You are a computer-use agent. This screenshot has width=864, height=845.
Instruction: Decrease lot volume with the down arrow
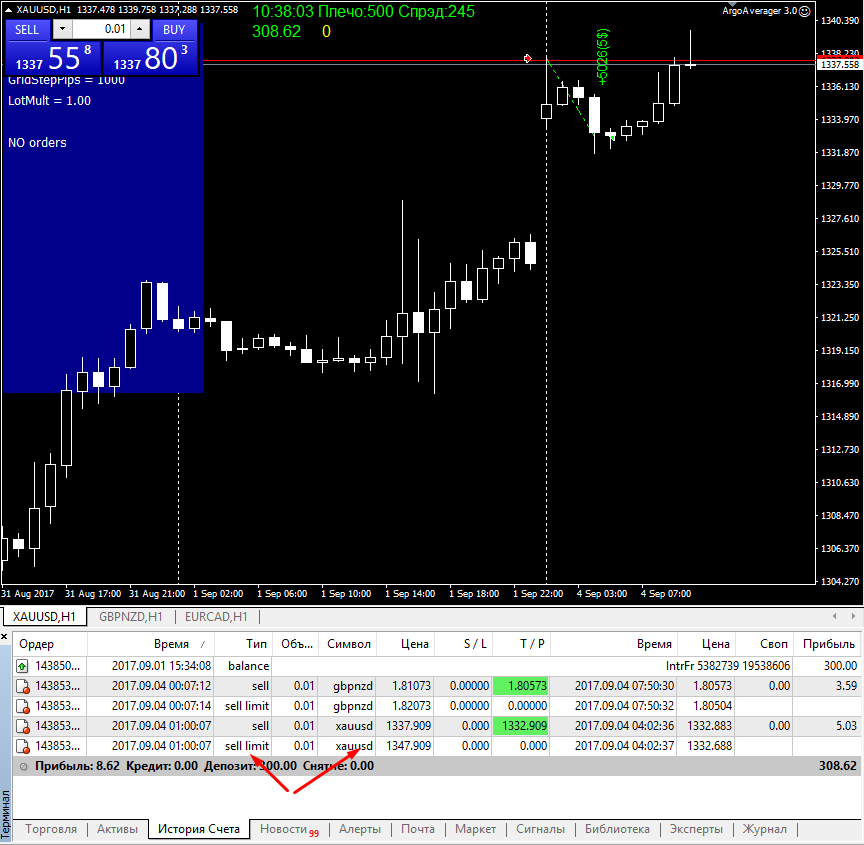62,29
